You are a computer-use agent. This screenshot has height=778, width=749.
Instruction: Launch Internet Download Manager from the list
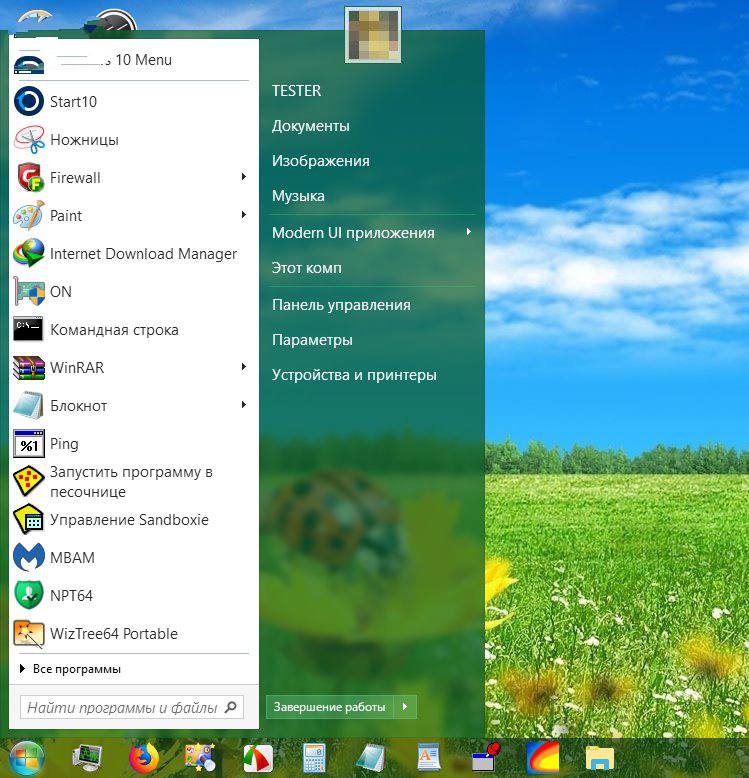pos(143,254)
